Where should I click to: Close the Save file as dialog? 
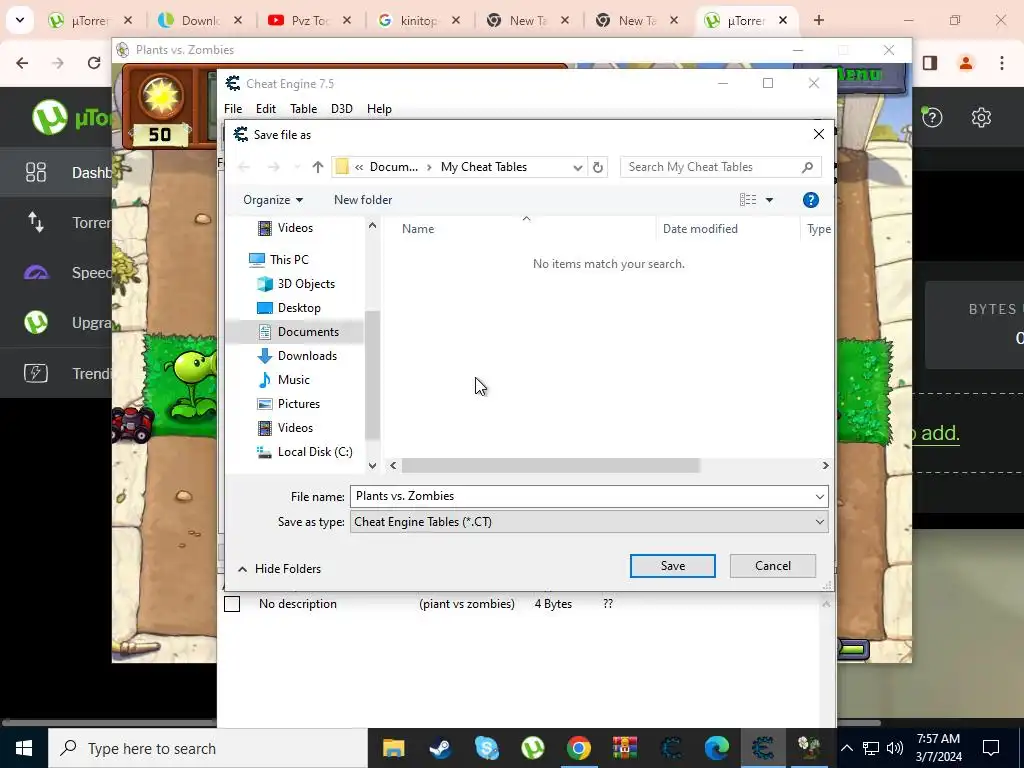point(818,135)
